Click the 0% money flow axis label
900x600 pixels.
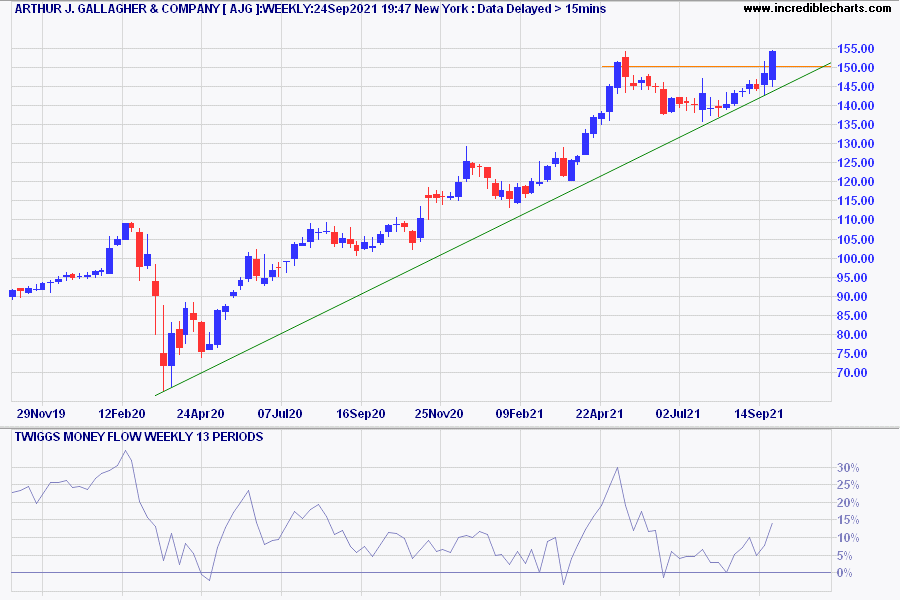pyautogui.click(x=845, y=573)
